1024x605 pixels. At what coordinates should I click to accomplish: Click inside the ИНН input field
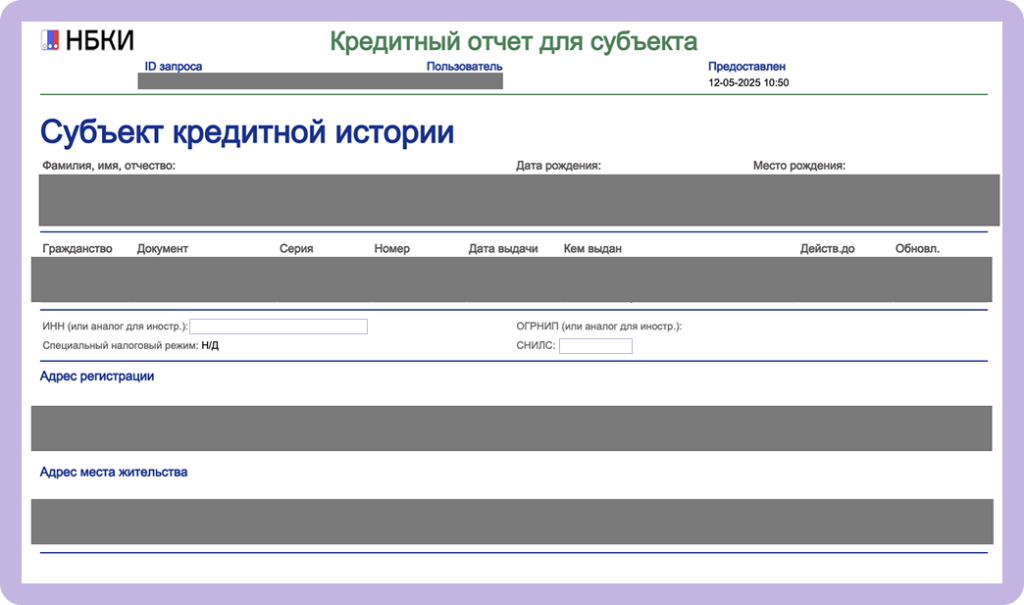[280, 326]
